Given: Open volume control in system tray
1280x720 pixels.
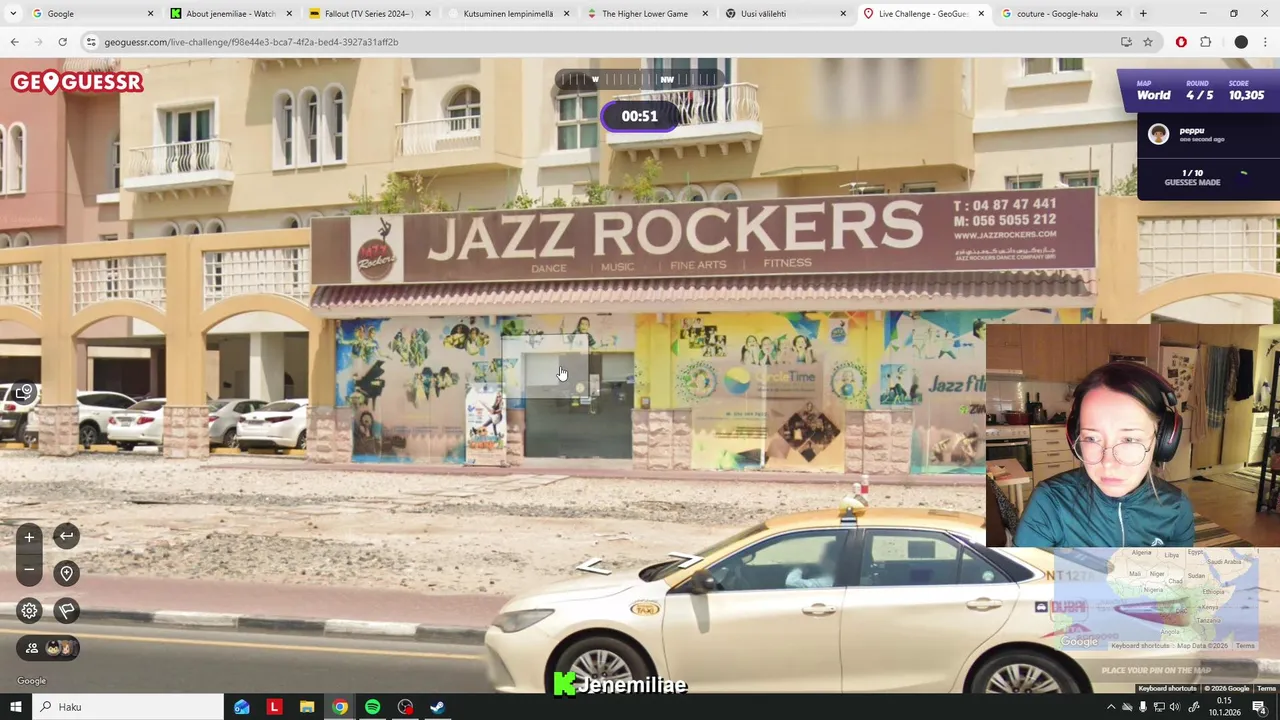Looking at the screenshot, I should (1176, 707).
